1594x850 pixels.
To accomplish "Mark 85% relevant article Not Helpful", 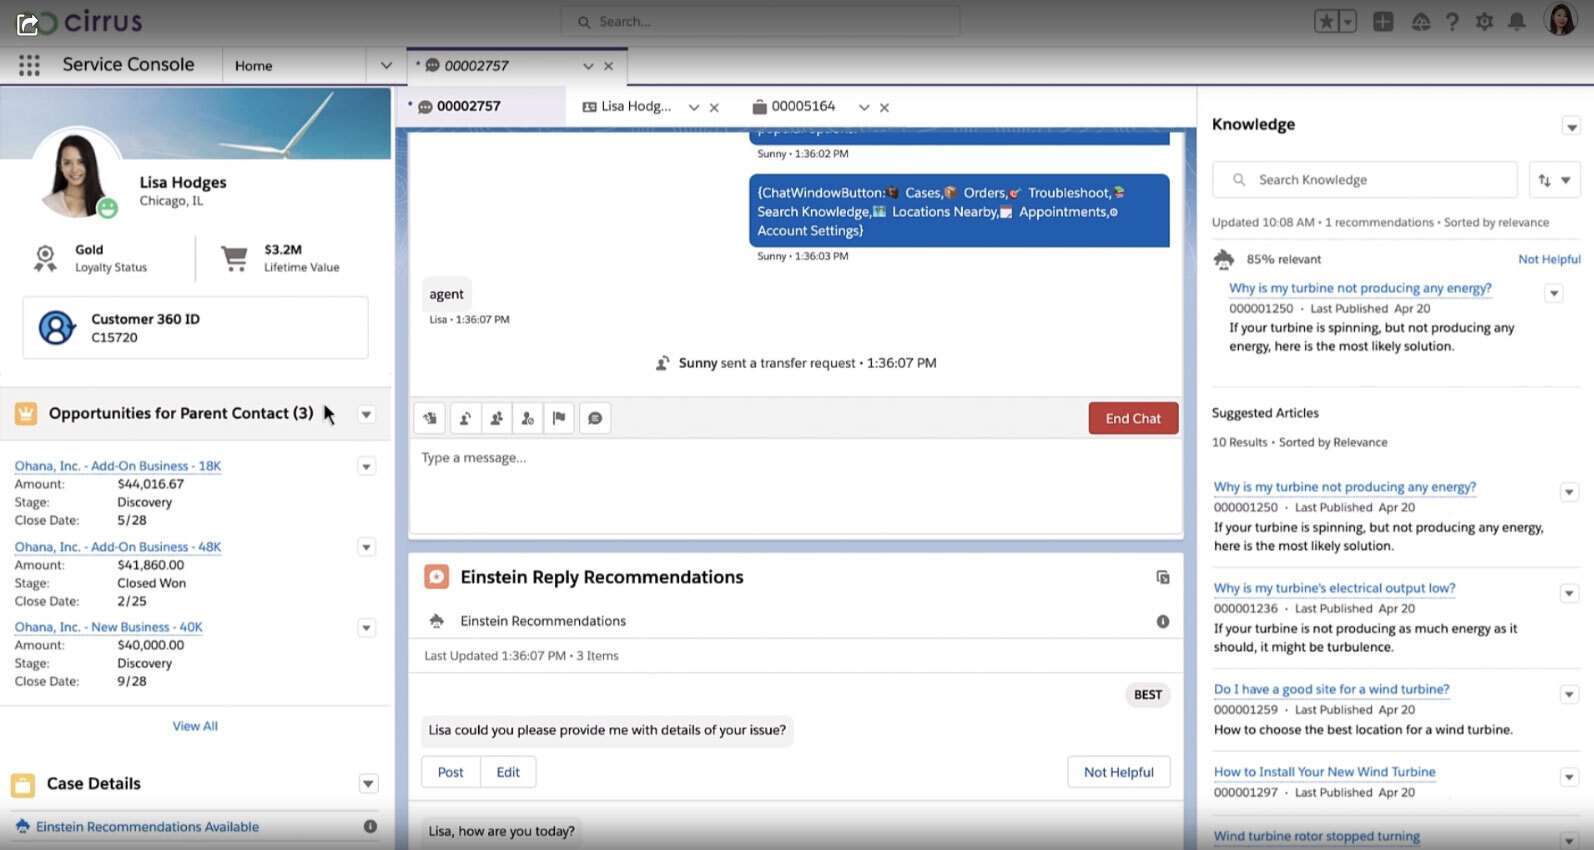I will pyautogui.click(x=1549, y=259).
